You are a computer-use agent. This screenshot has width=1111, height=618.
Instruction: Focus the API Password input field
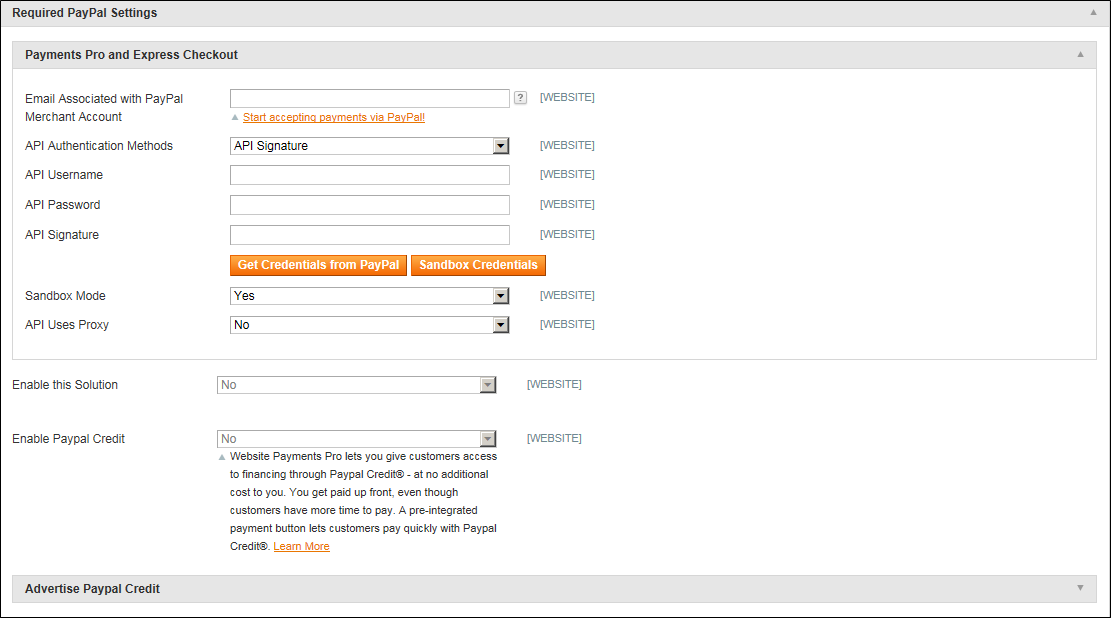369,205
